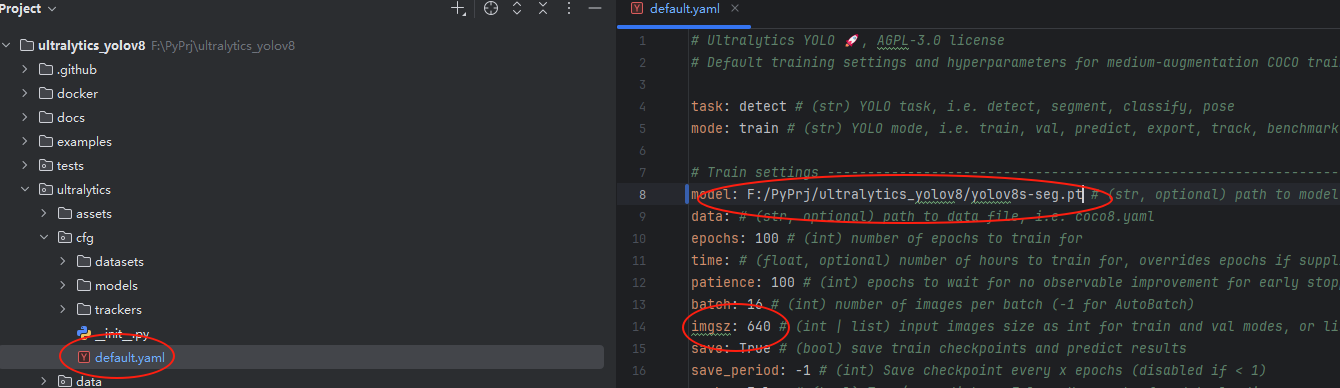Select the assets folder in project tree
The height and width of the screenshot is (388, 1340).
click(93, 214)
